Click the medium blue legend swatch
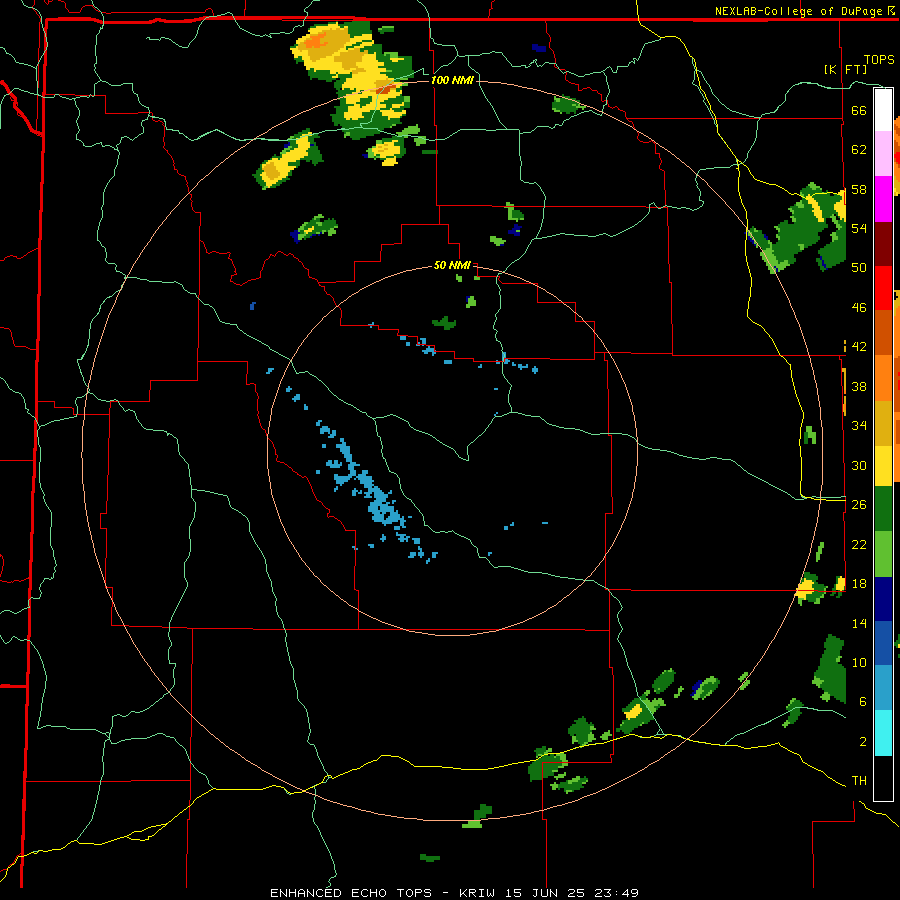900x900 pixels. coord(883,643)
